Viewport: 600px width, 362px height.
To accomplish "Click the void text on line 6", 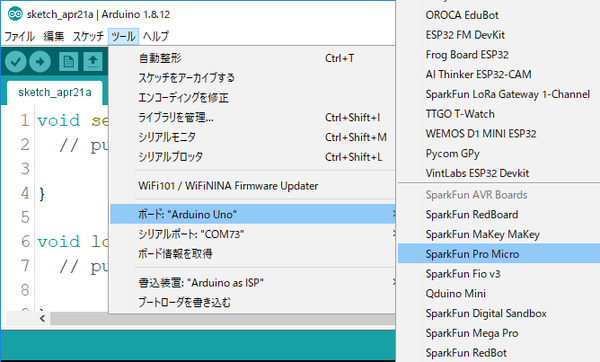I will 59,242.
